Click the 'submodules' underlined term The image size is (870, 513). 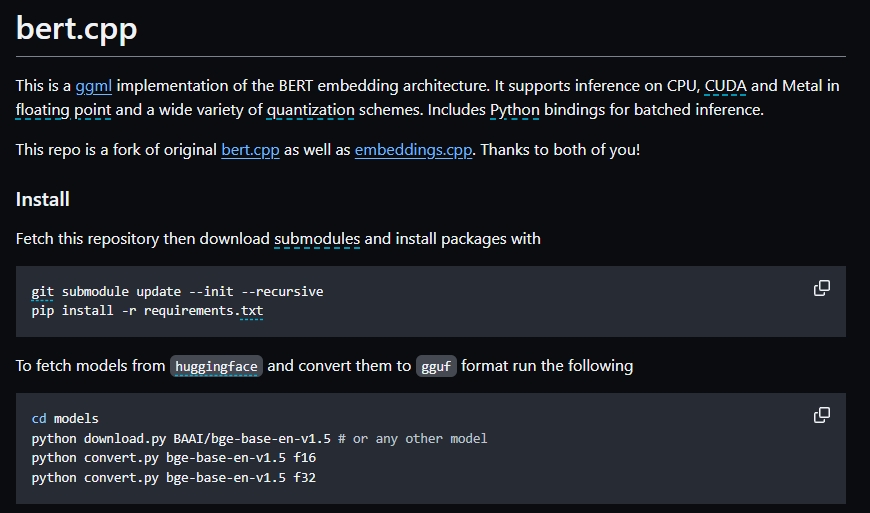tap(317, 238)
